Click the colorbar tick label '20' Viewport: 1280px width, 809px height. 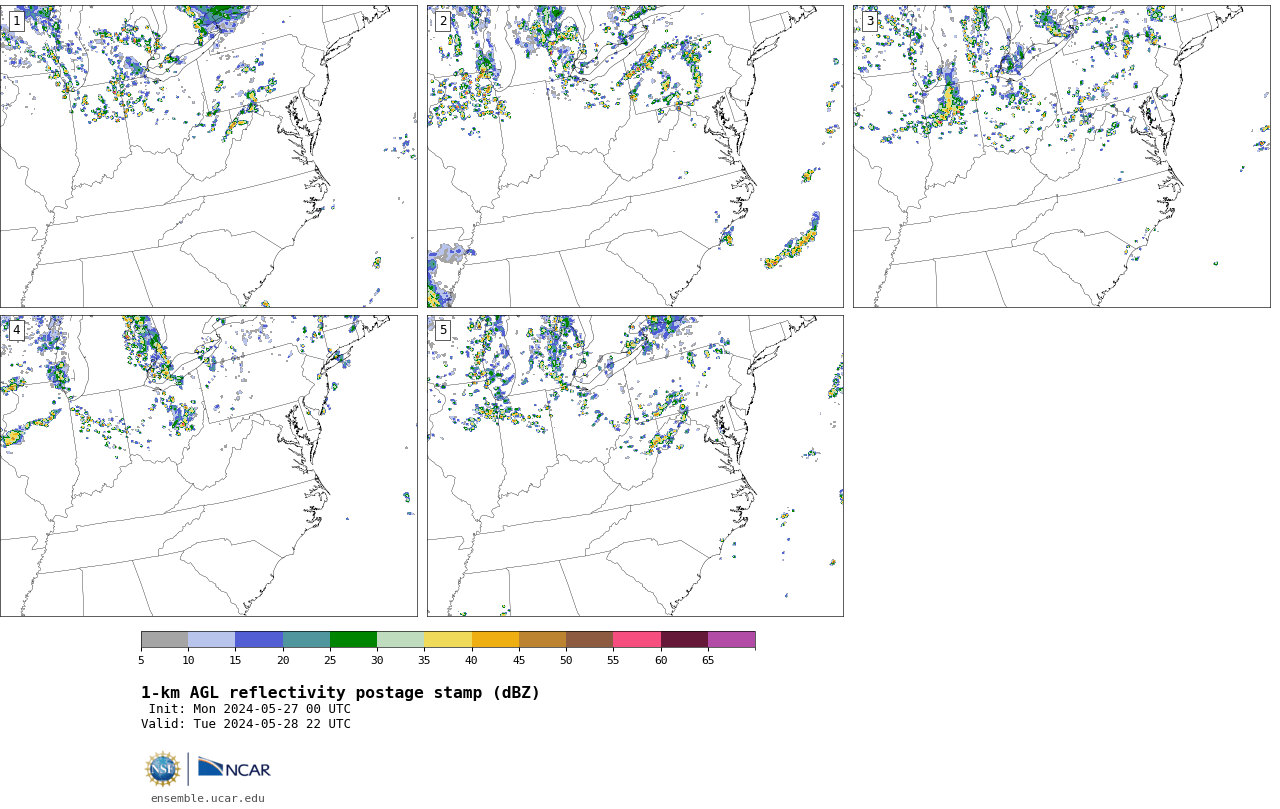[x=283, y=660]
